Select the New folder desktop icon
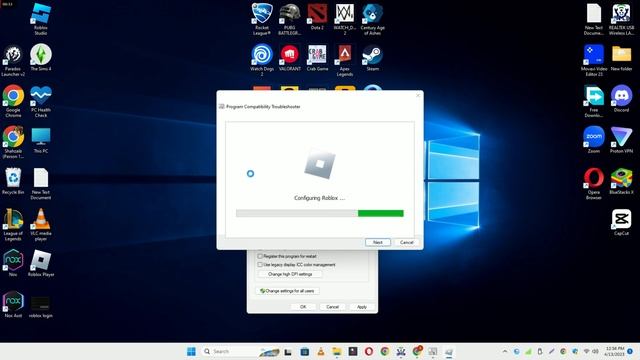 [x=621, y=58]
